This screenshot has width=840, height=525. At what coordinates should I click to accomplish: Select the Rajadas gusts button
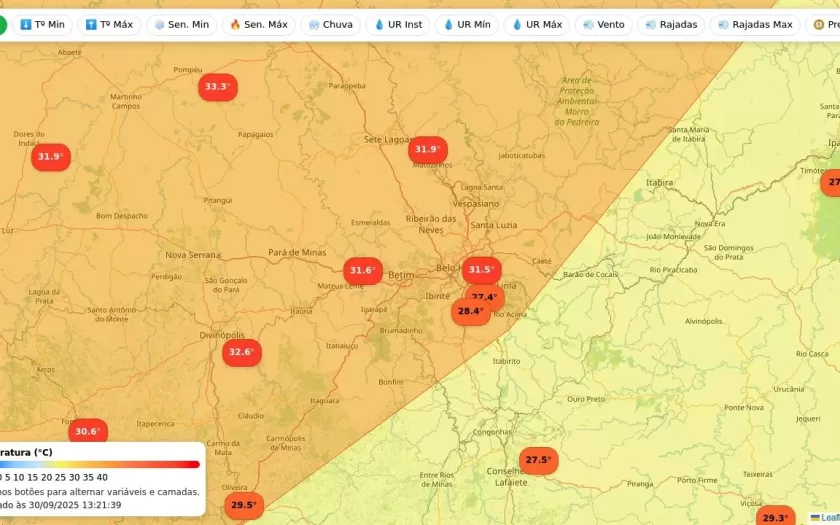click(671, 24)
